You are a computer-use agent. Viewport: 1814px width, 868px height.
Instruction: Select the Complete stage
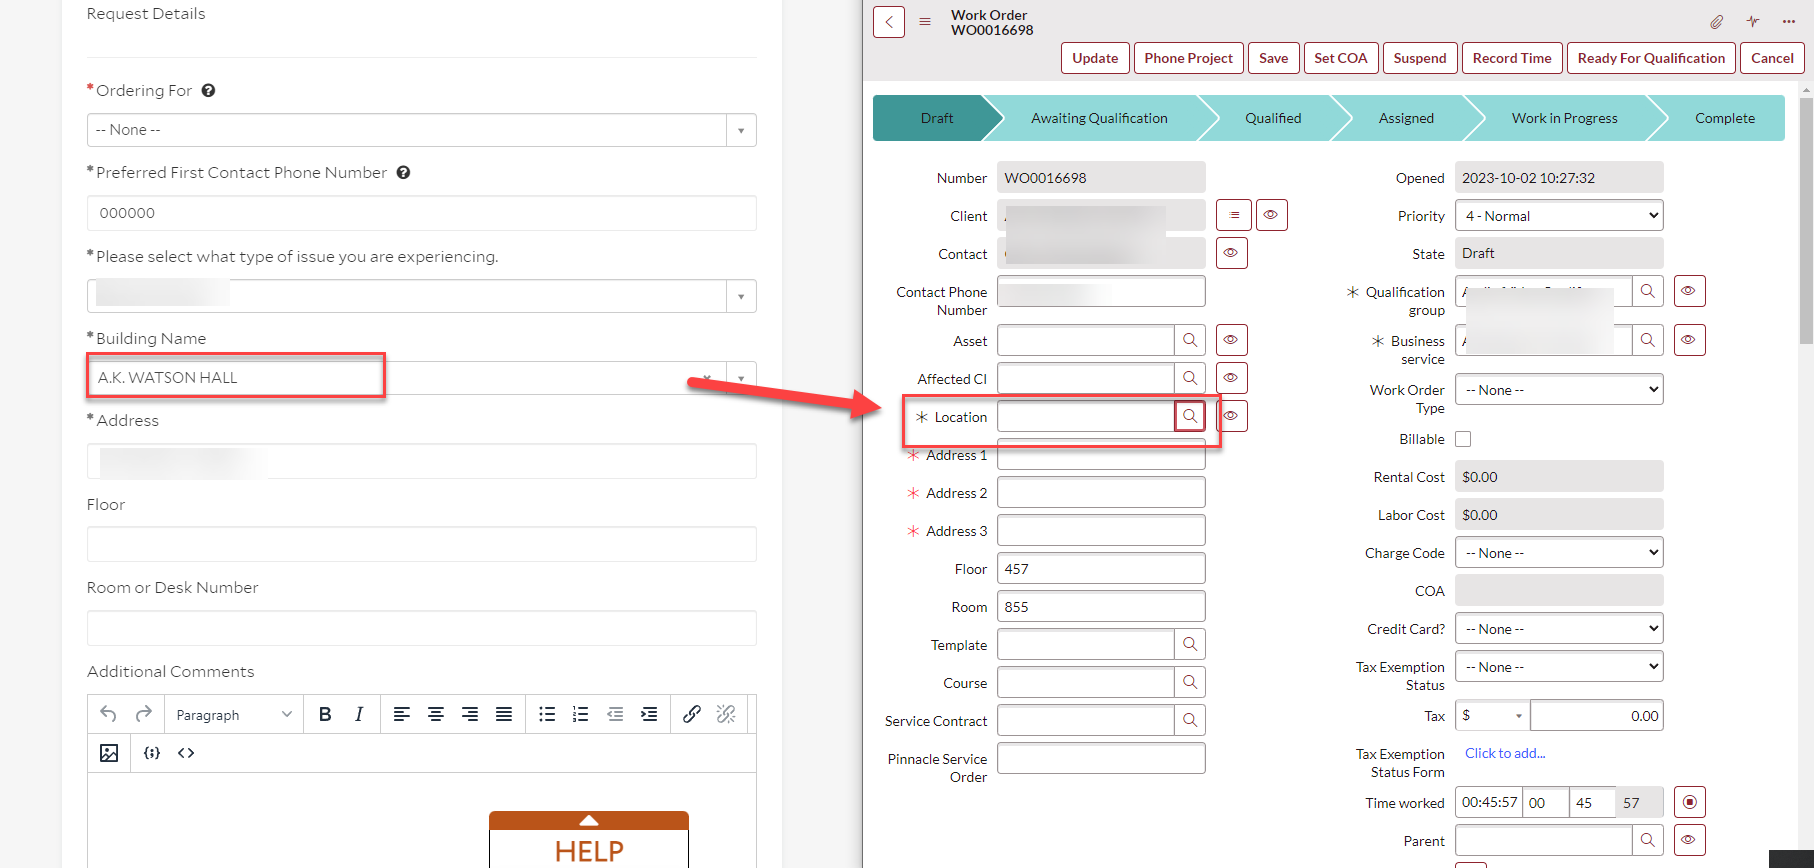[x=1725, y=118]
